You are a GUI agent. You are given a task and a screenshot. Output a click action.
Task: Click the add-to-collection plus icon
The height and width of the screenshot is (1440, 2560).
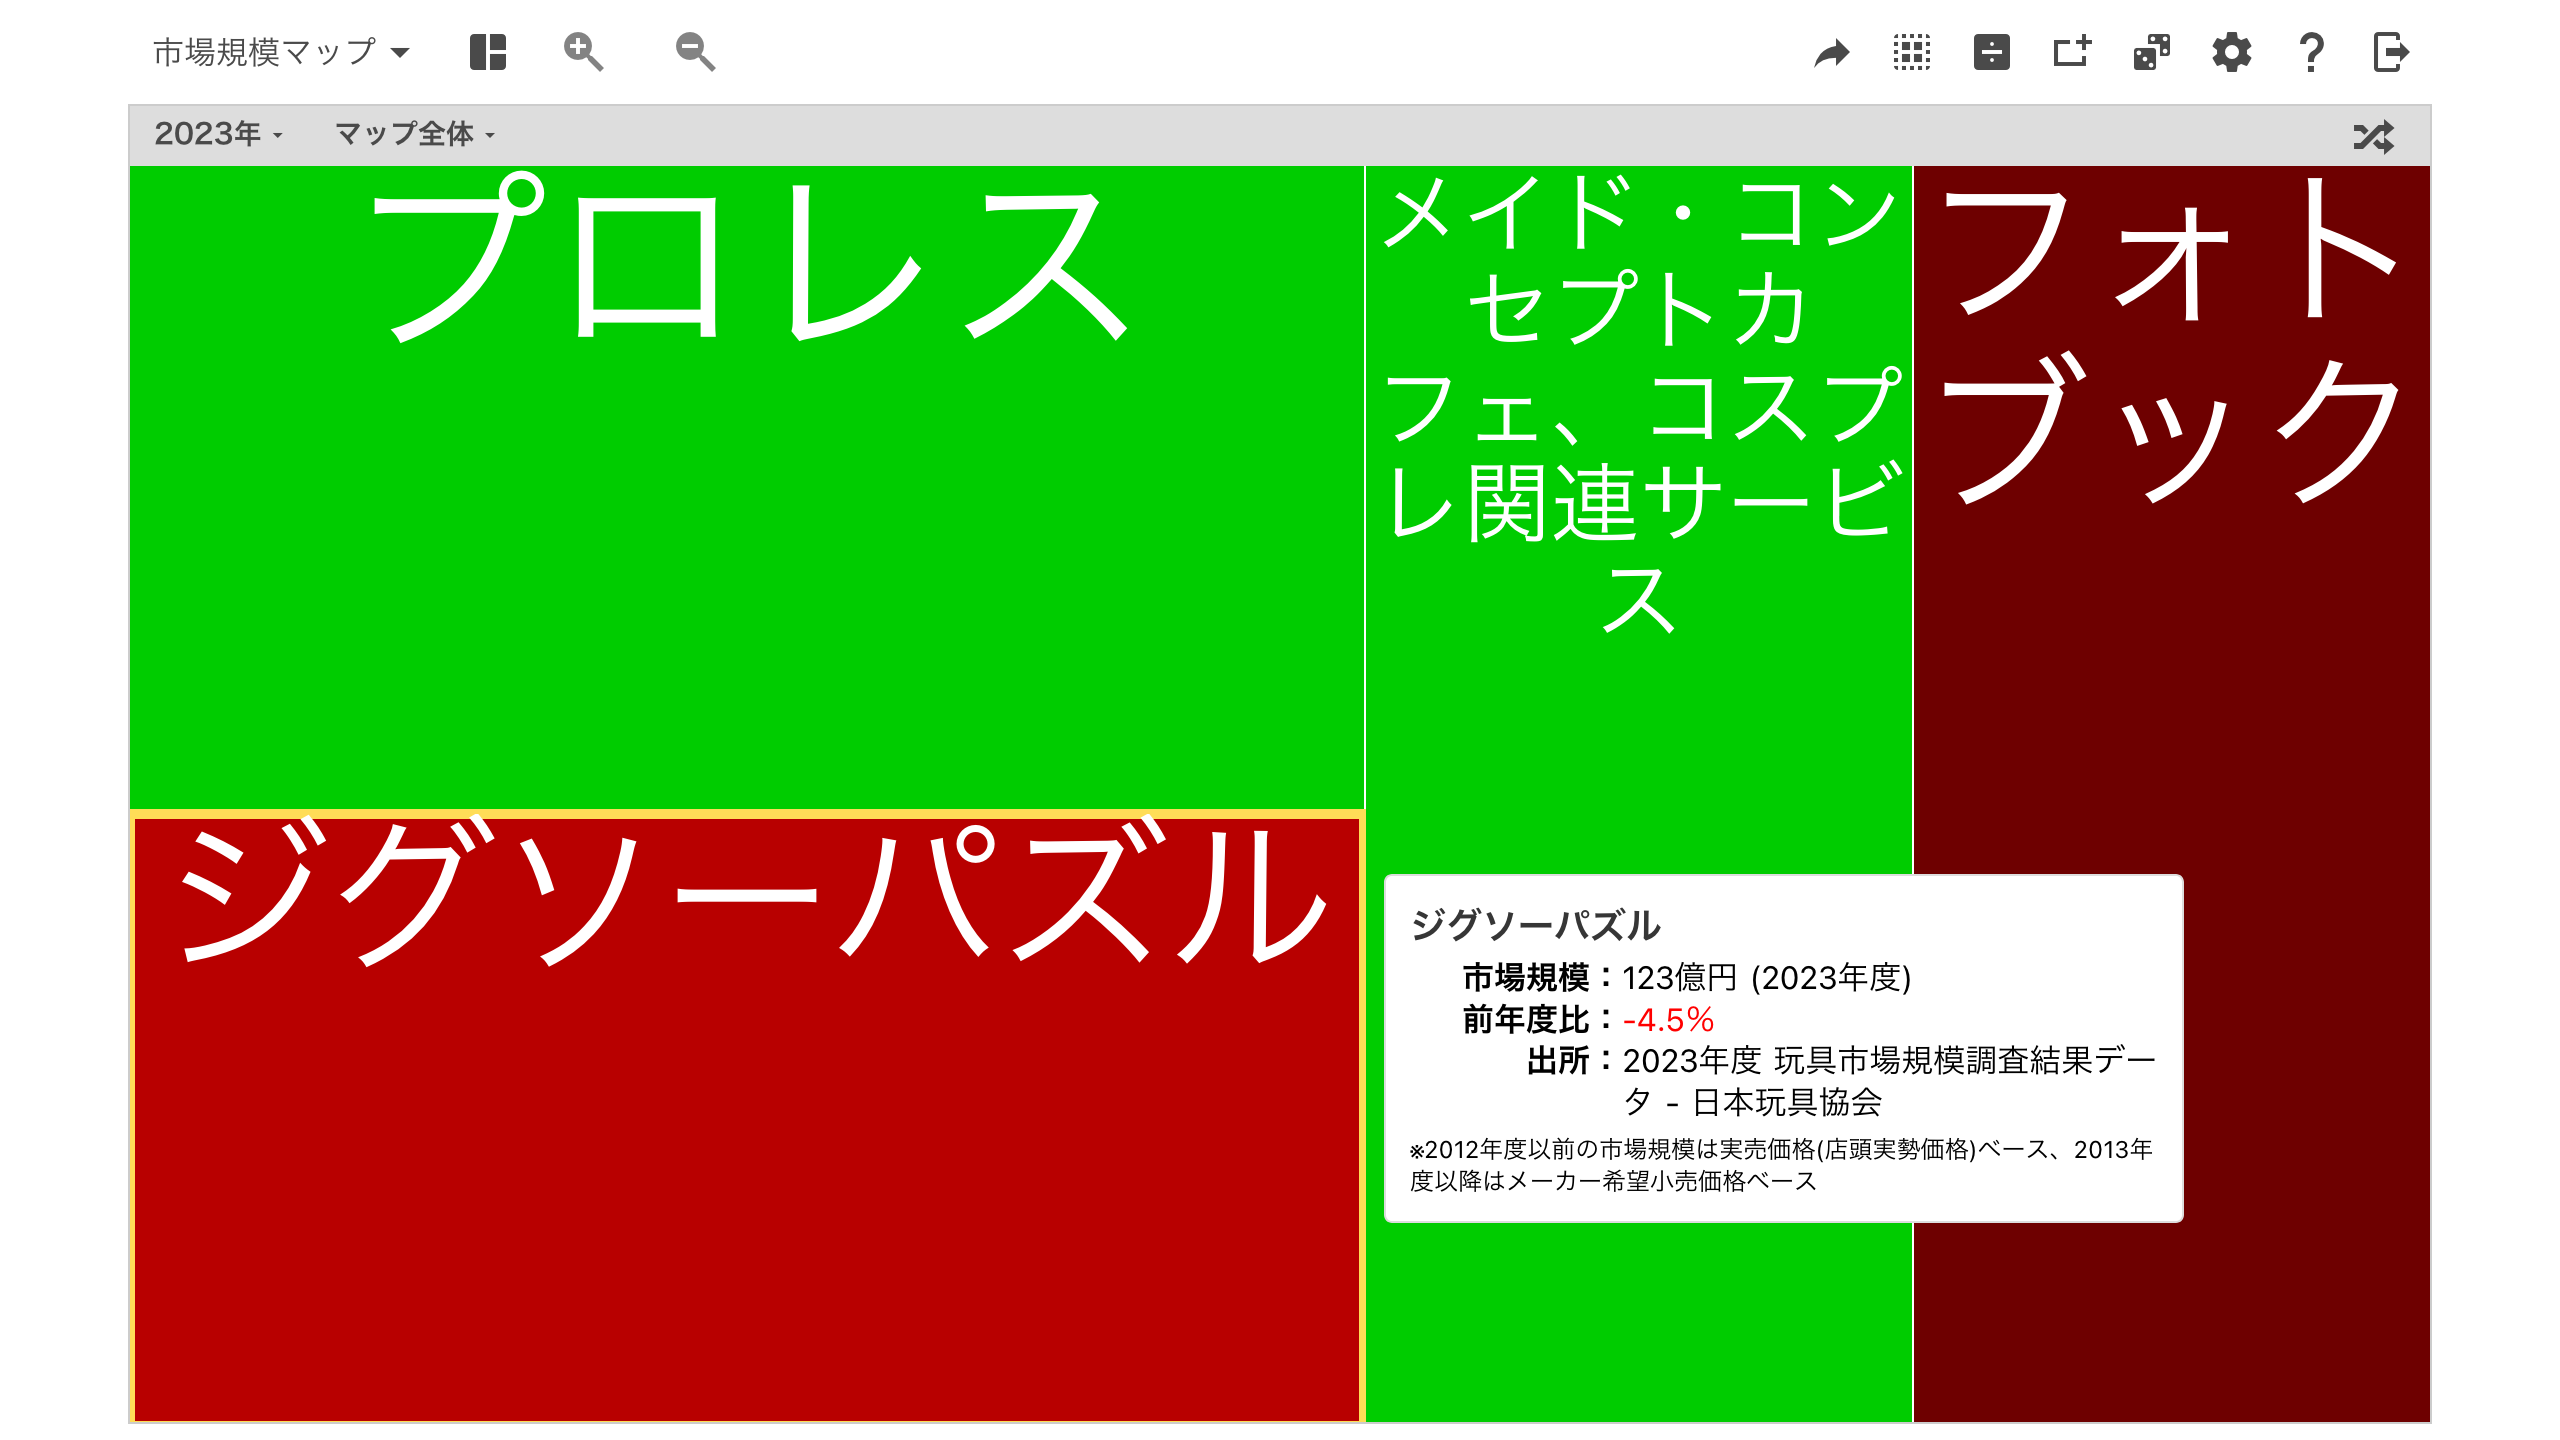[2072, 52]
